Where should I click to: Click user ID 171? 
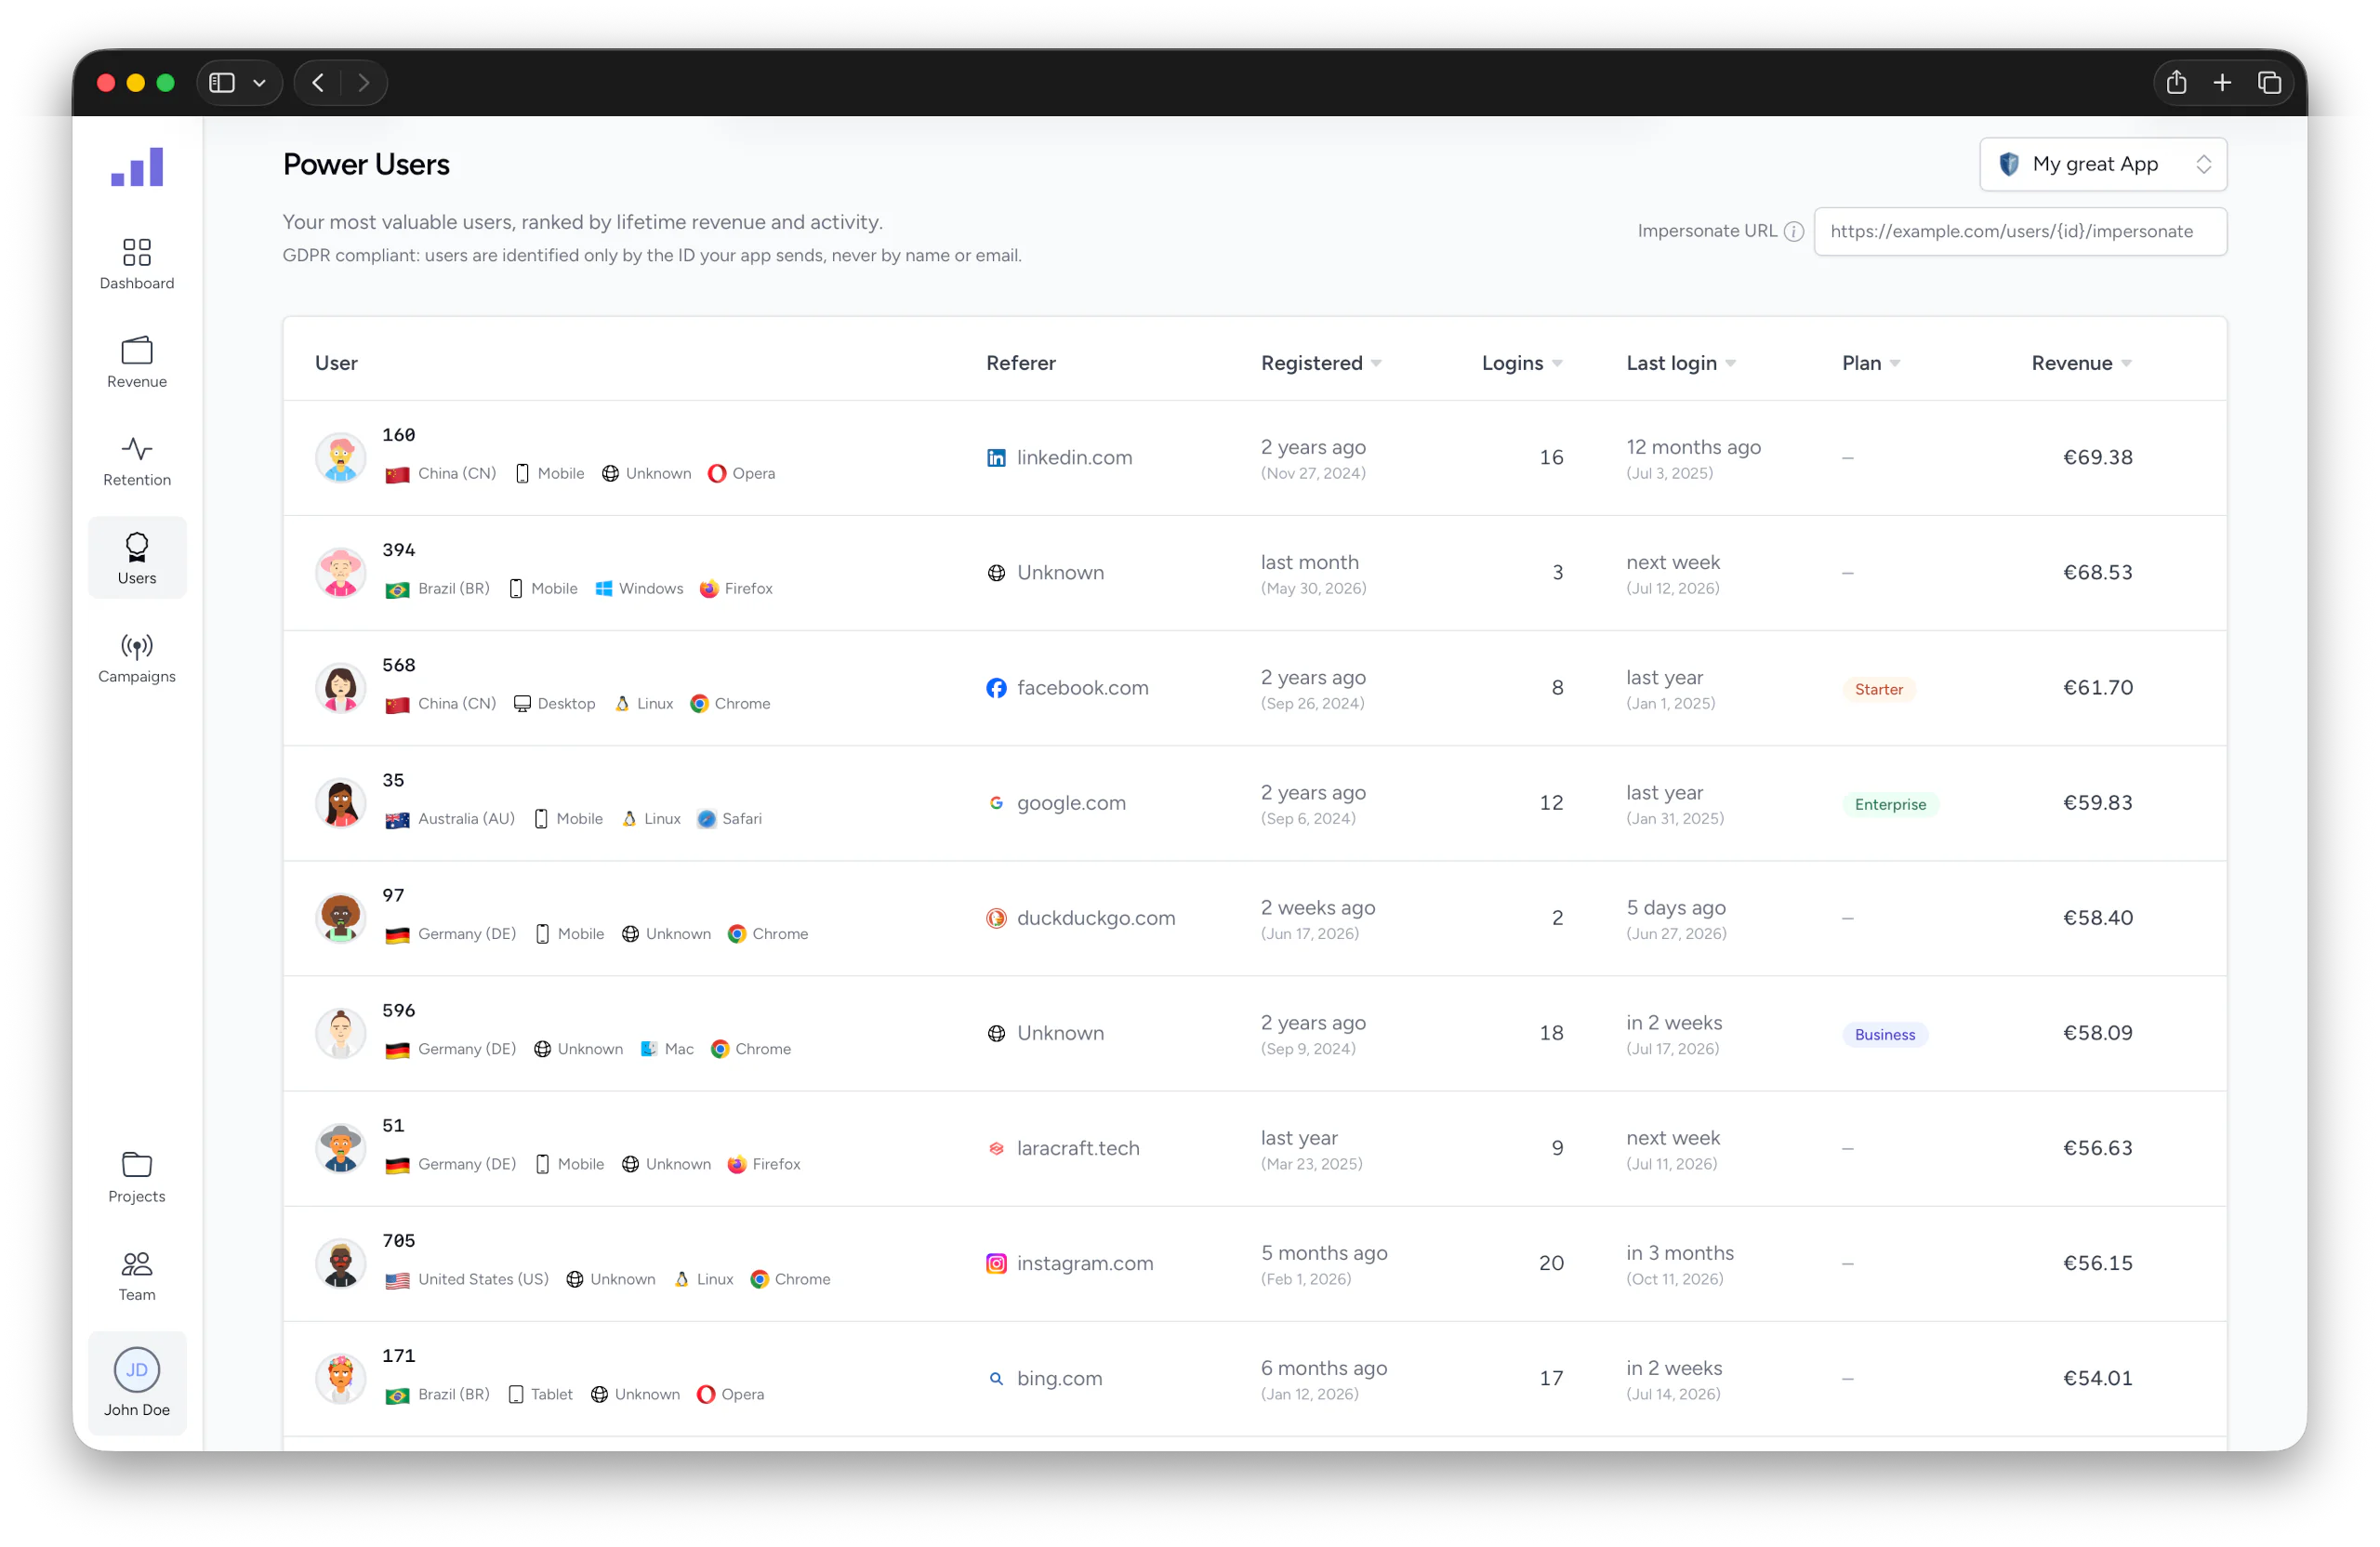(398, 1355)
